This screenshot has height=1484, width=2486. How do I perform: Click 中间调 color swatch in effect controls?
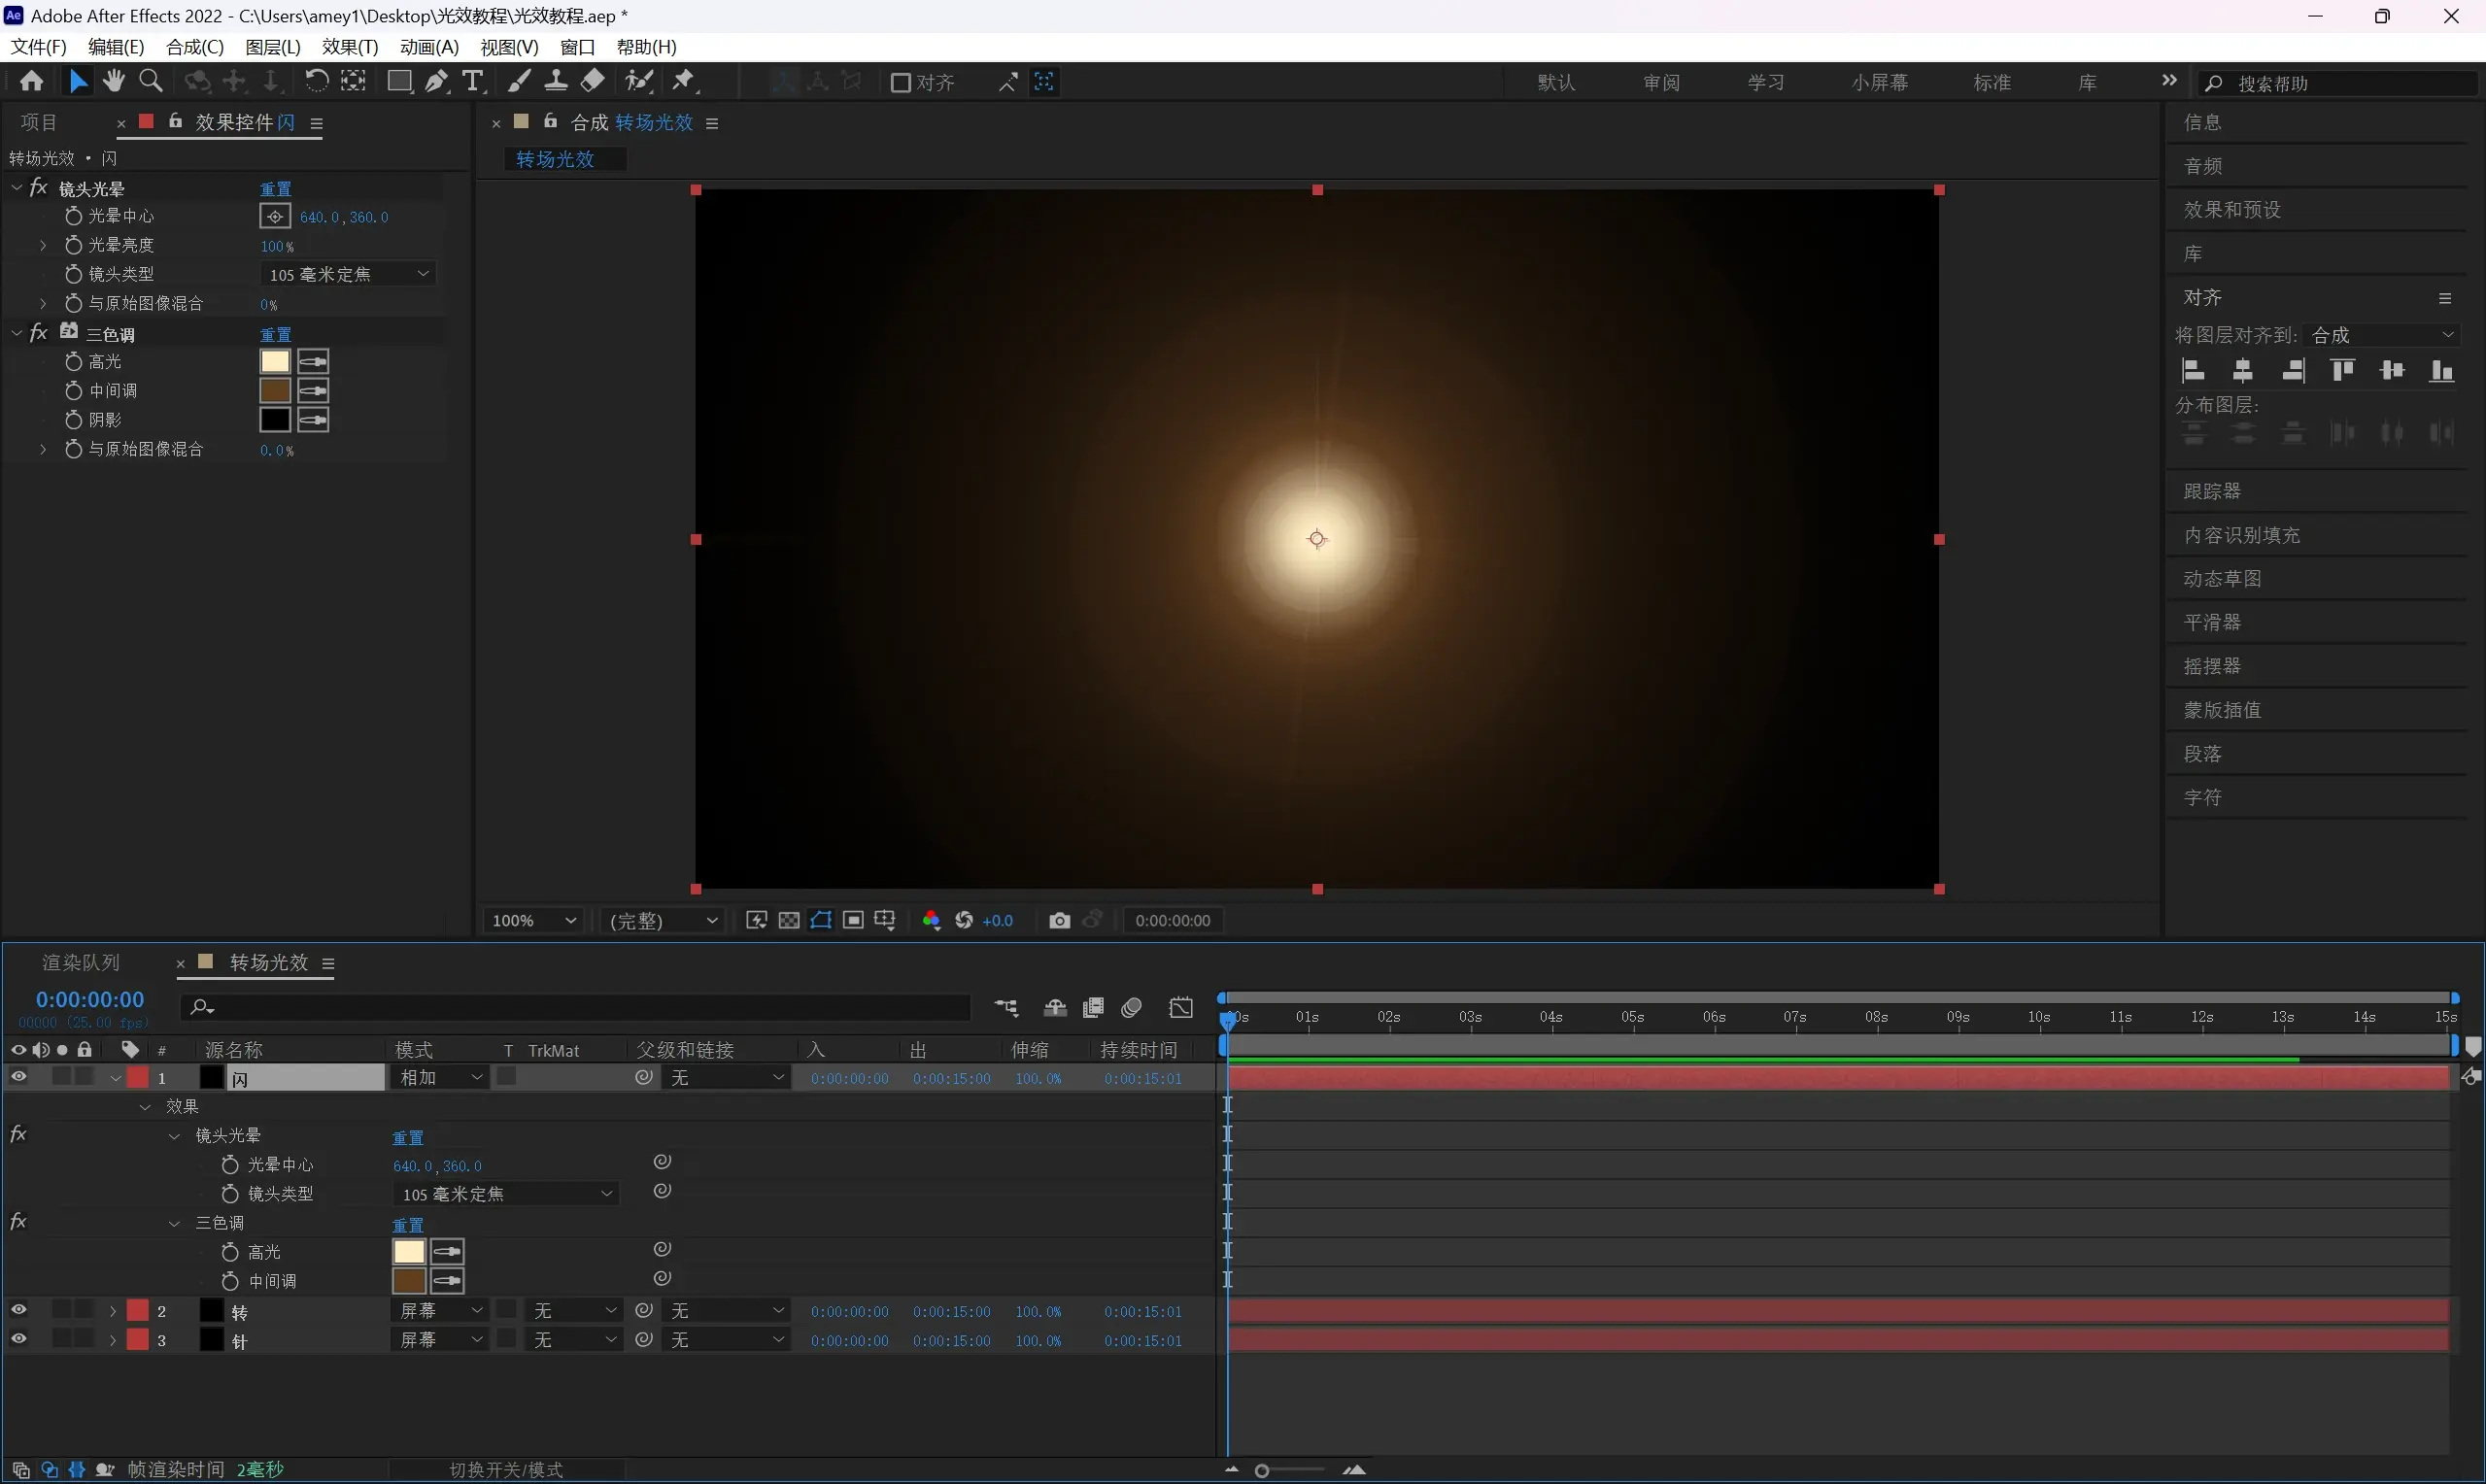point(275,391)
